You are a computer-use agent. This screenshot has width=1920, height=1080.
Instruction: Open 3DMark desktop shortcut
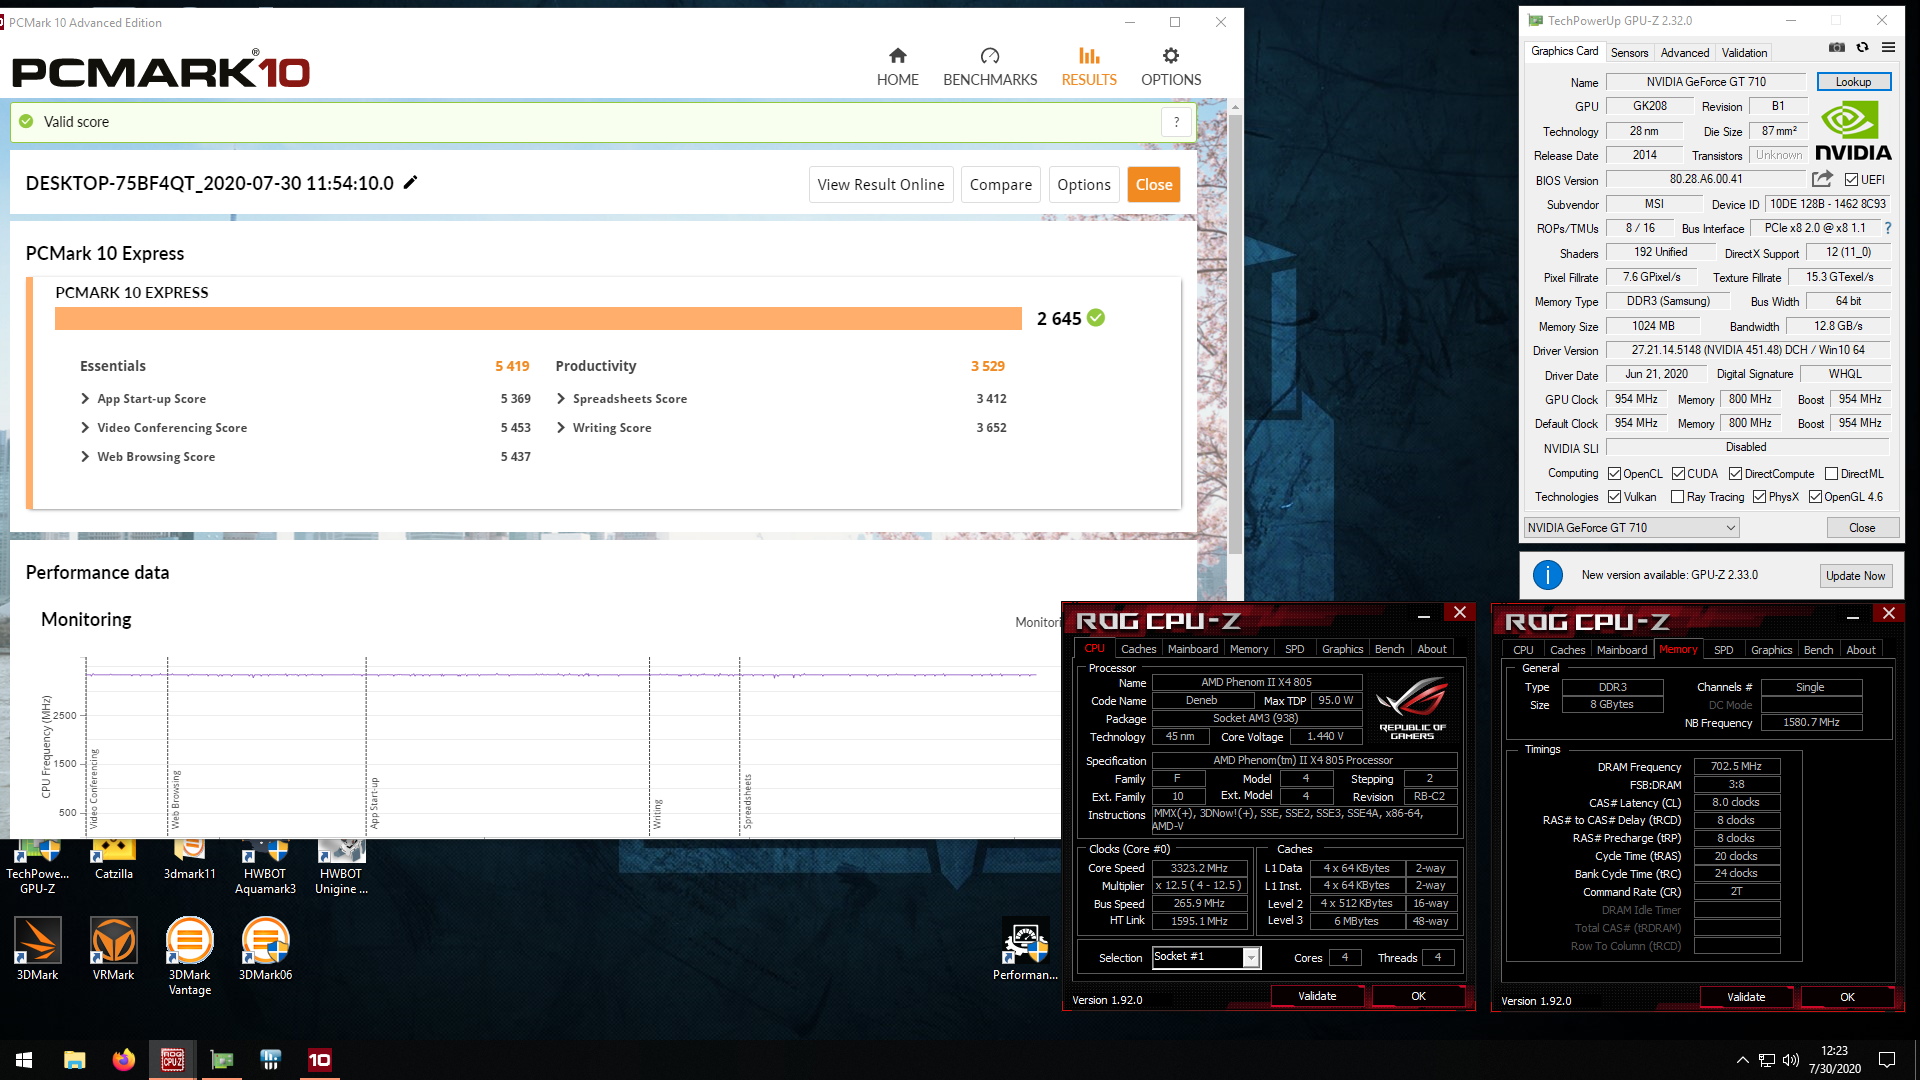tap(37, 949)
